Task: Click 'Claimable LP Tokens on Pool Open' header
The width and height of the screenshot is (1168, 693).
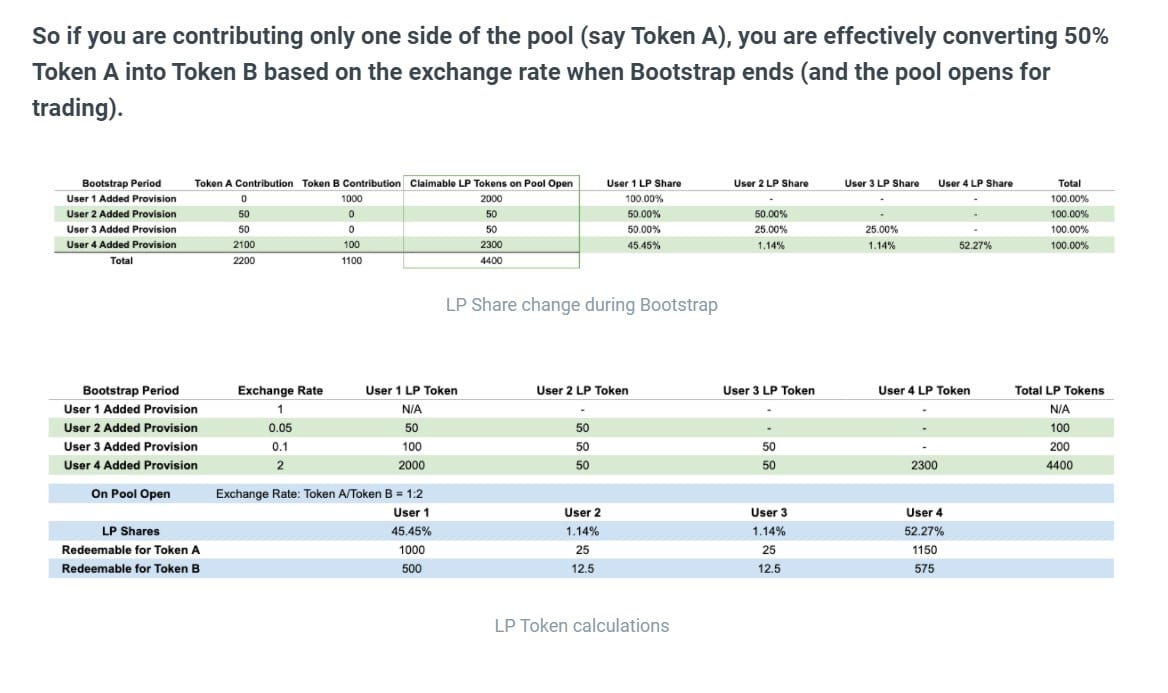Action: pyautogui.click(x=491, y=183)
